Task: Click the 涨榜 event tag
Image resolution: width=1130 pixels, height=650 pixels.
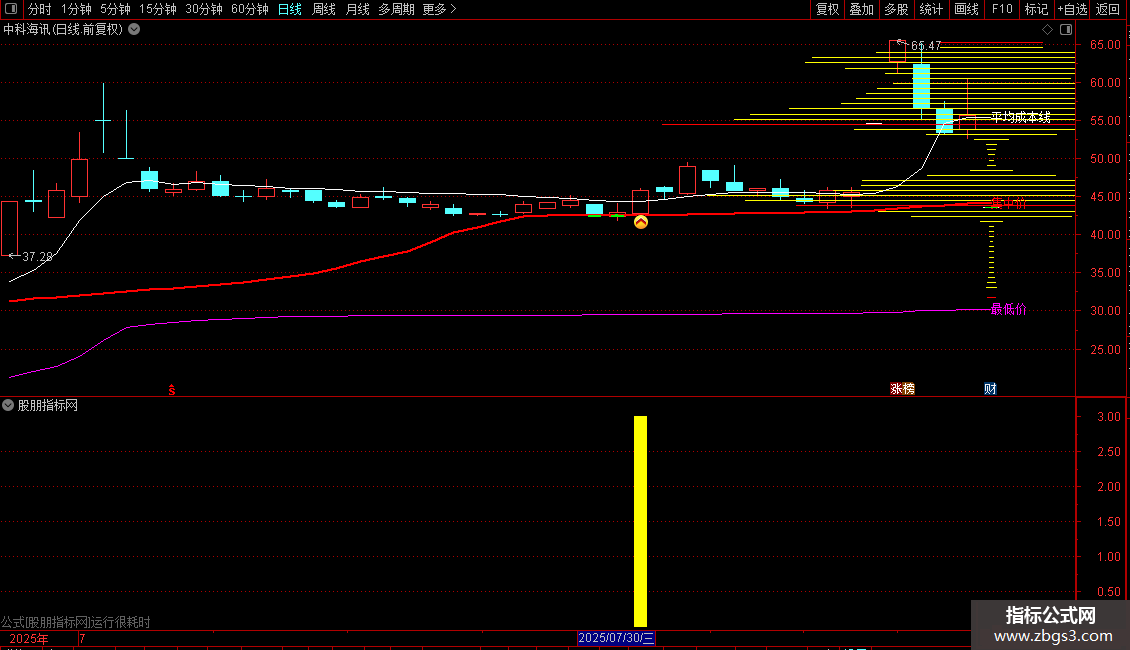Action: click(902, 389)
